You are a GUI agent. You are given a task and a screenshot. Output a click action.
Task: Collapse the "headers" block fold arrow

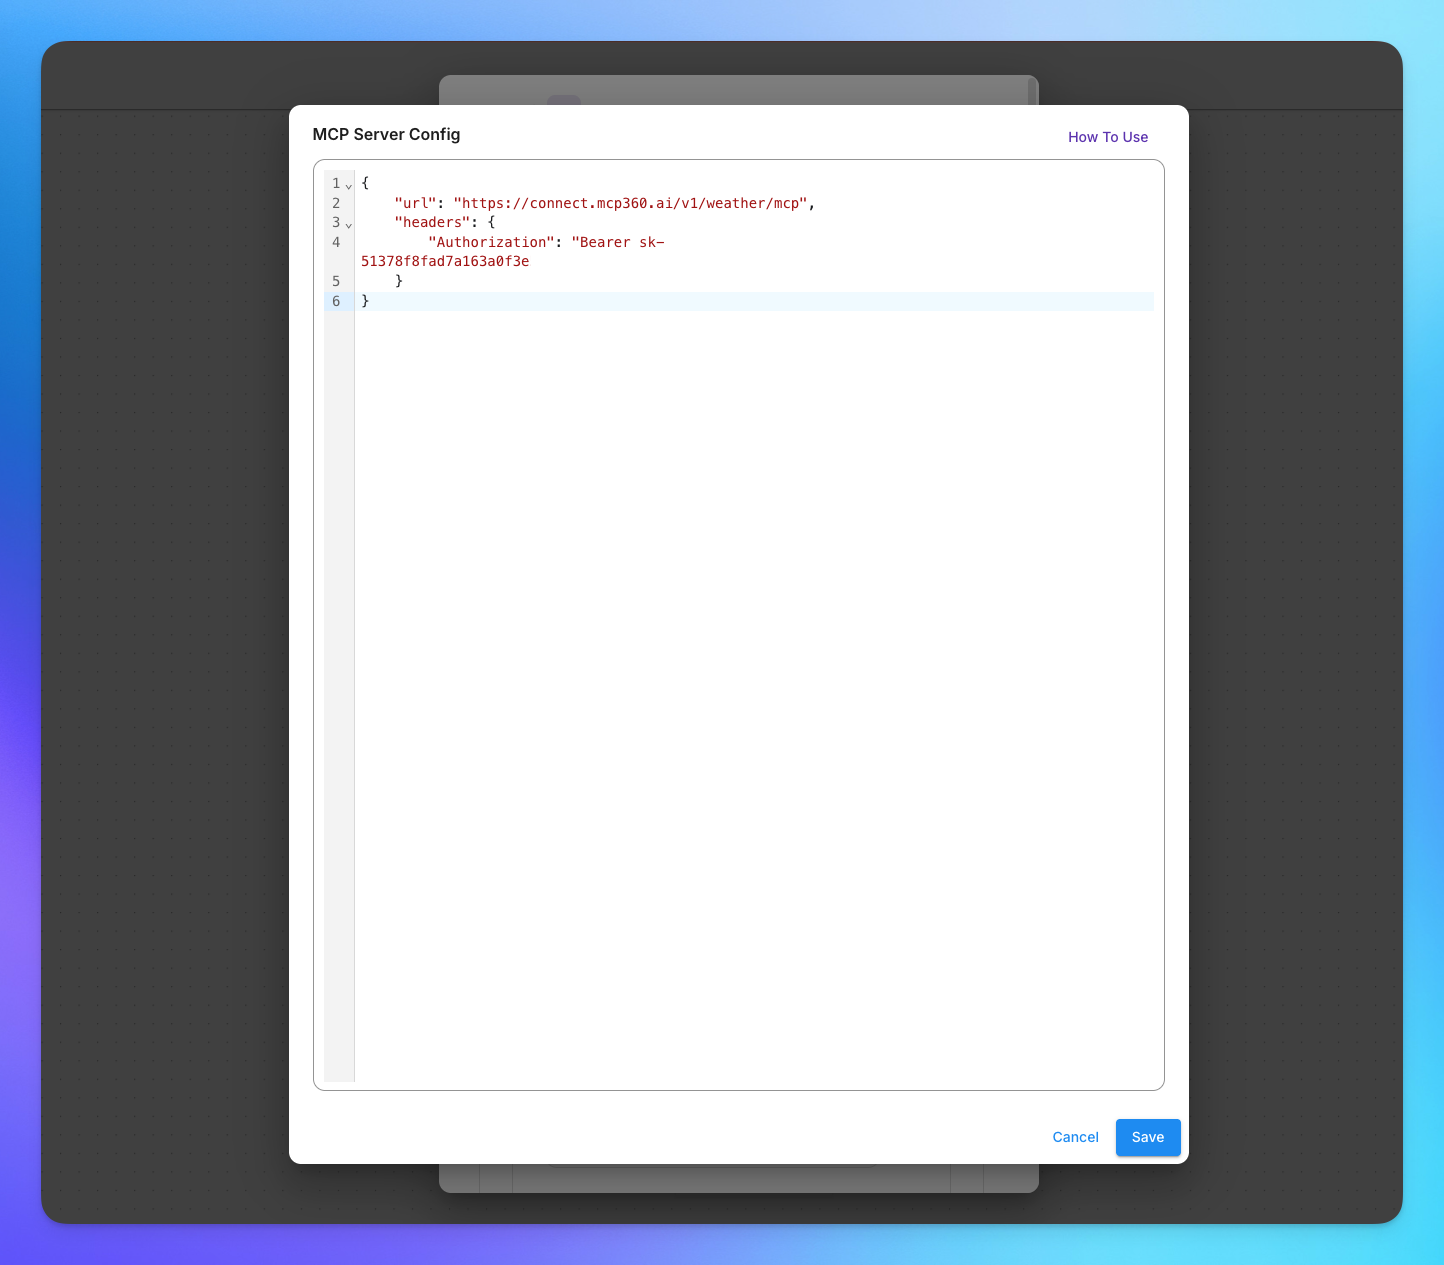(348, 224)
